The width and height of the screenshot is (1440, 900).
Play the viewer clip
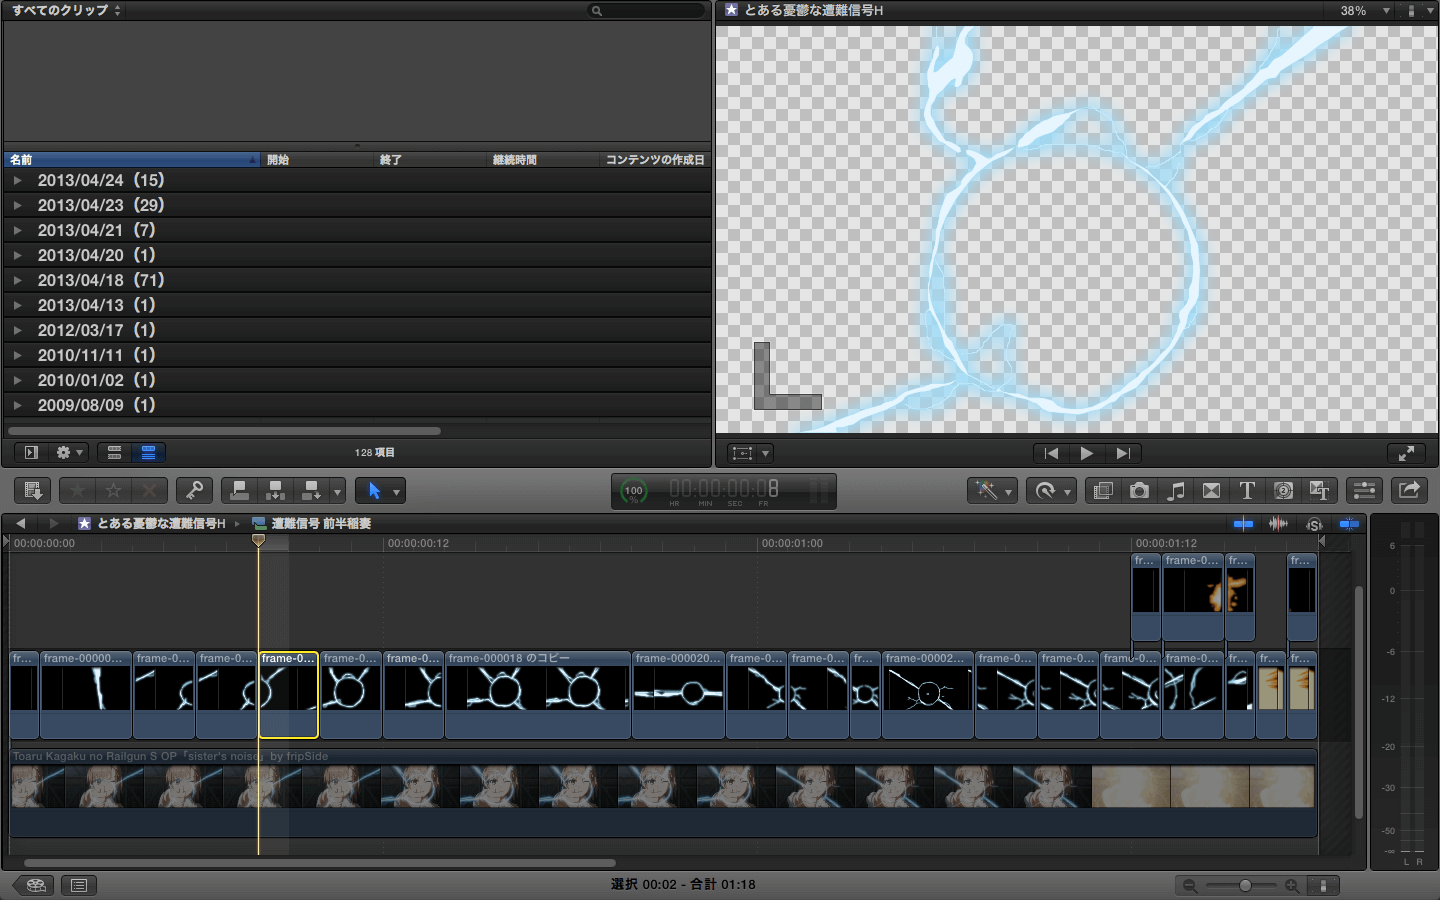1087,453
